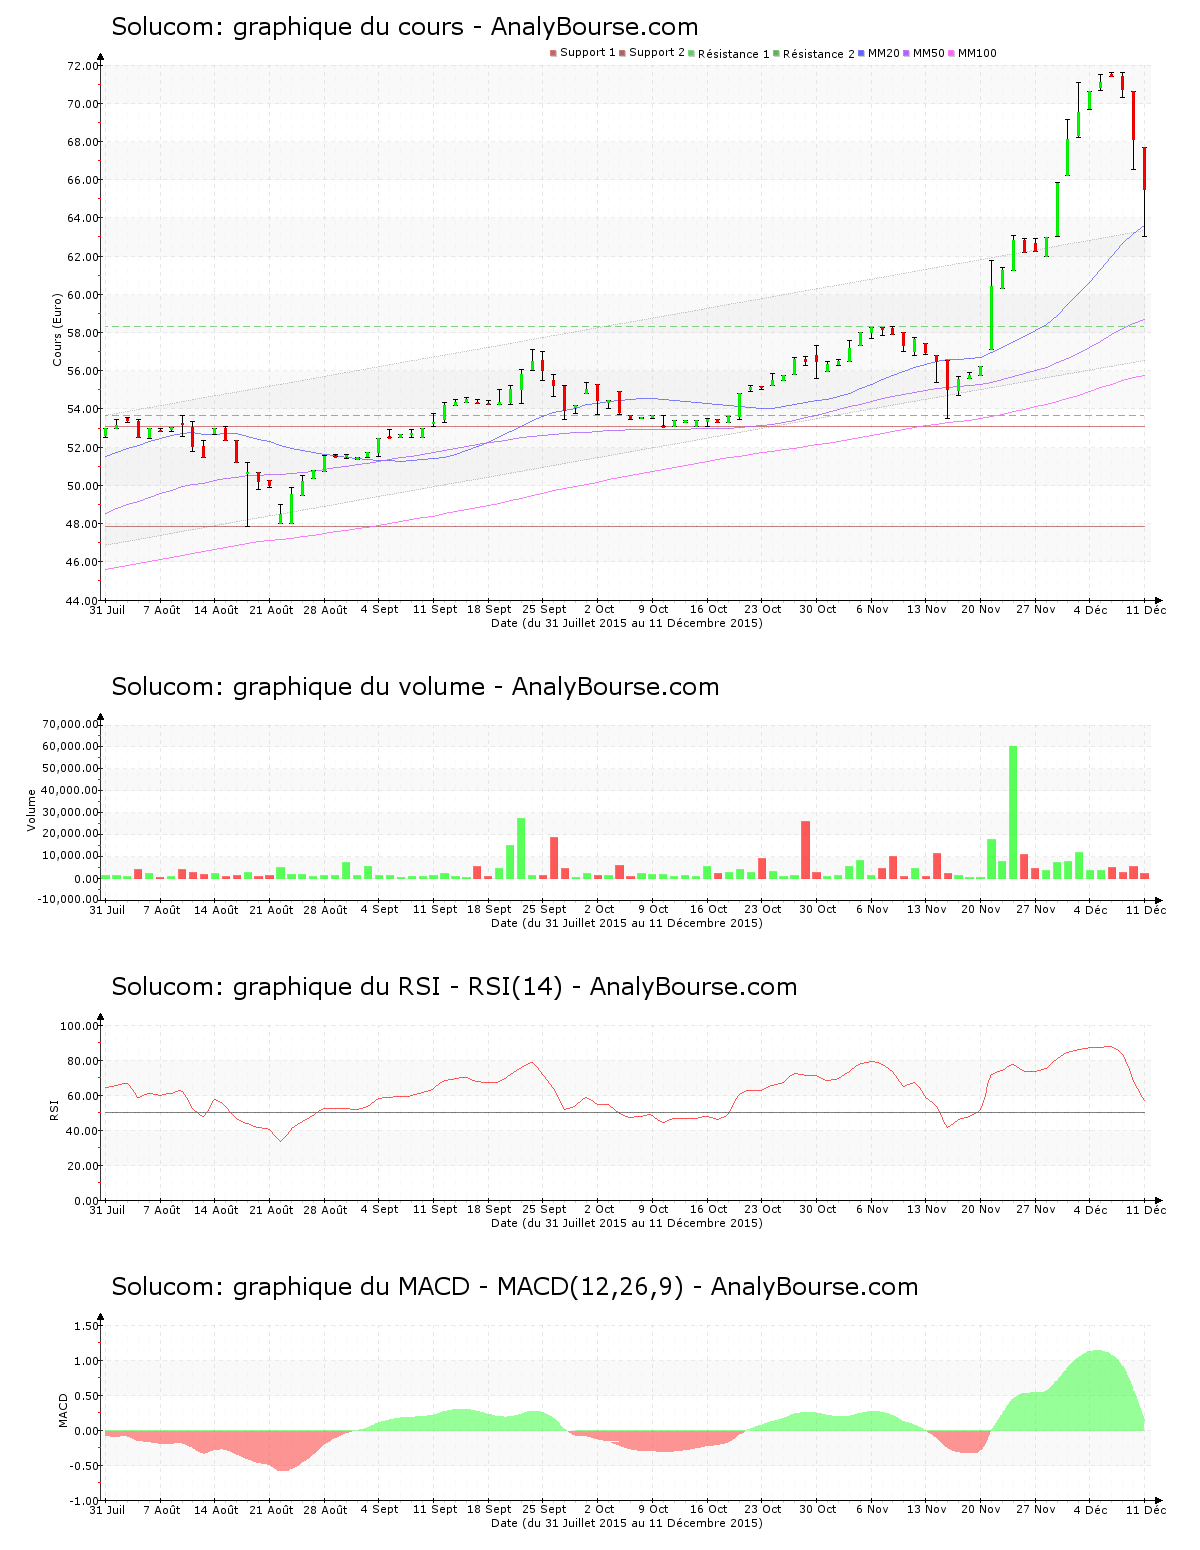Click the "RSI" vertical axis label

click(54, 1108)
